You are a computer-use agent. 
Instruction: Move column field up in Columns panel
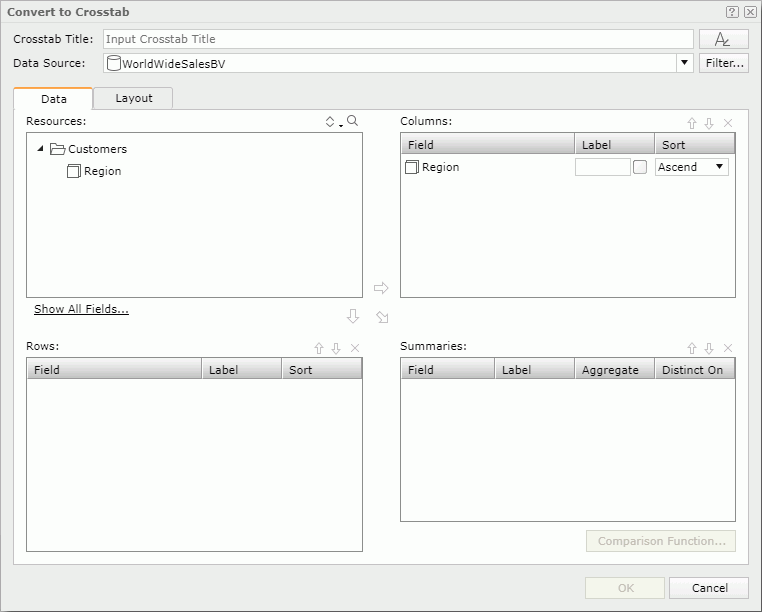point(691,123)
